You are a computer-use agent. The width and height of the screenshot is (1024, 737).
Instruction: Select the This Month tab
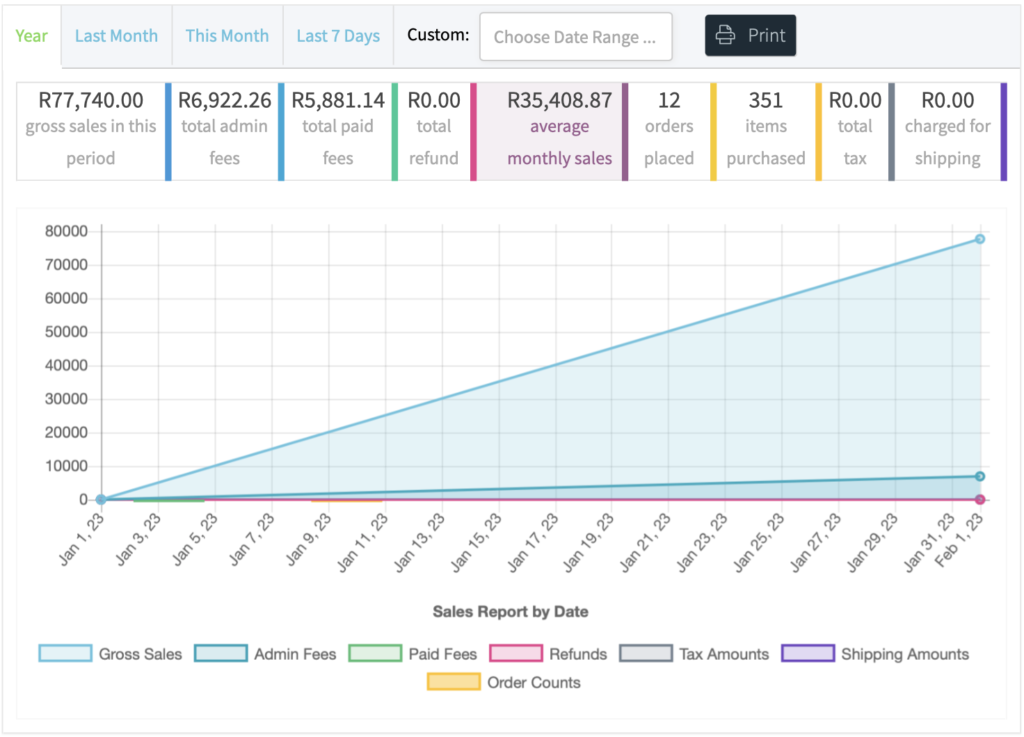point(227,36)
